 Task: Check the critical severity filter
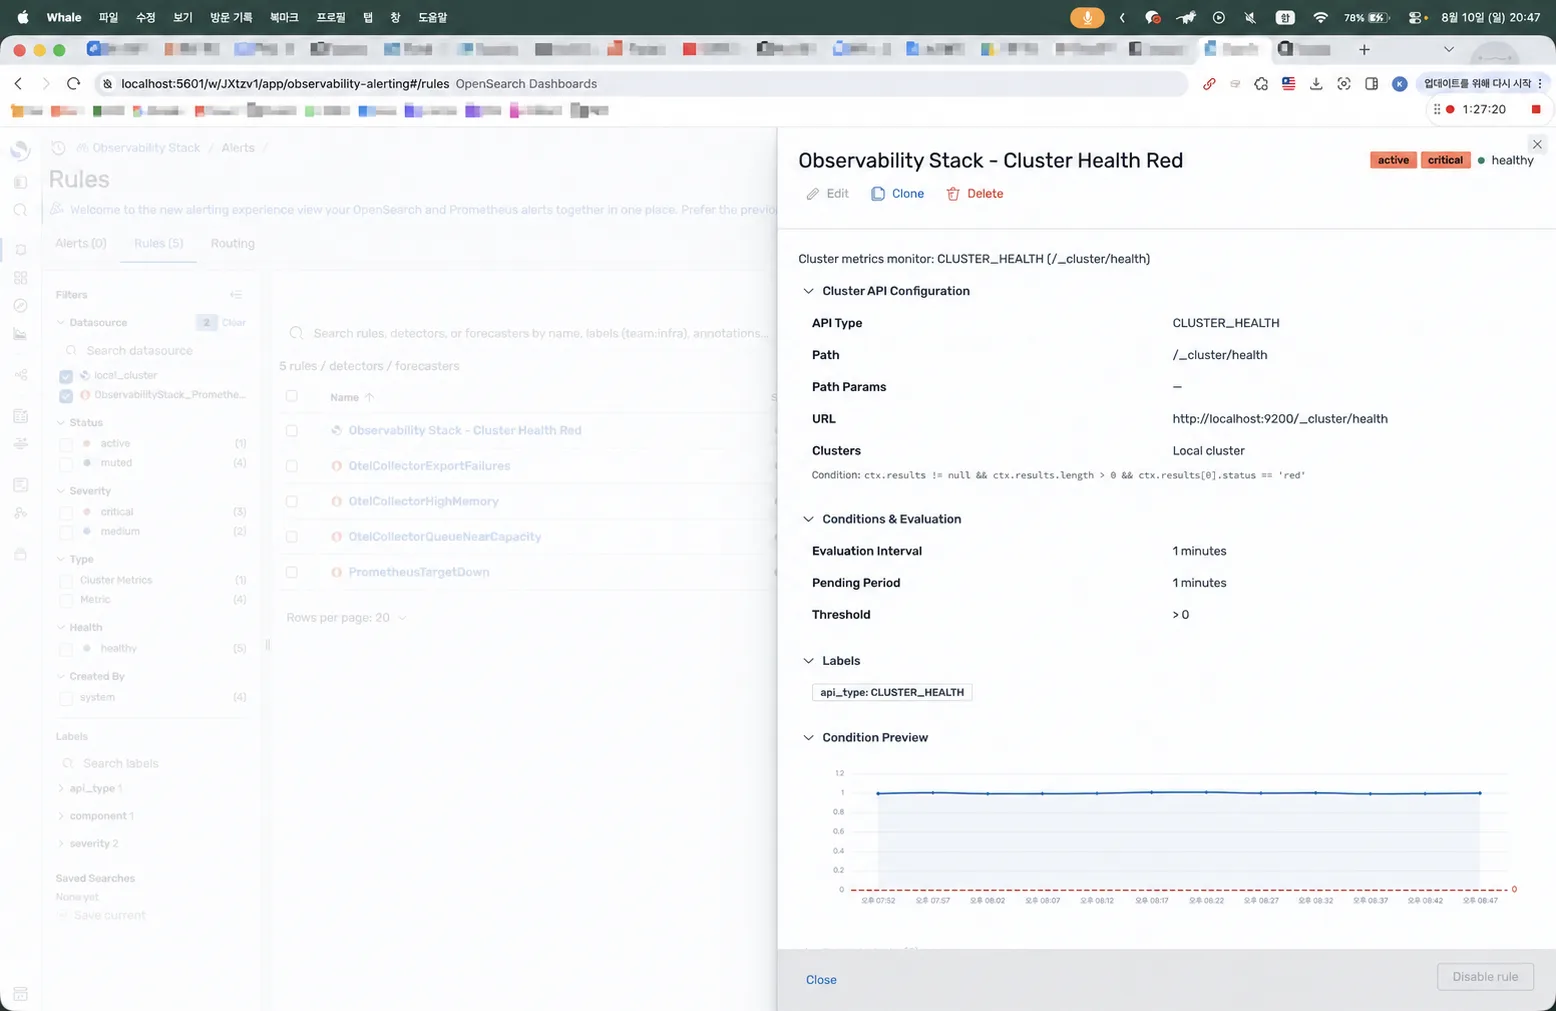[x=66, y=512]
